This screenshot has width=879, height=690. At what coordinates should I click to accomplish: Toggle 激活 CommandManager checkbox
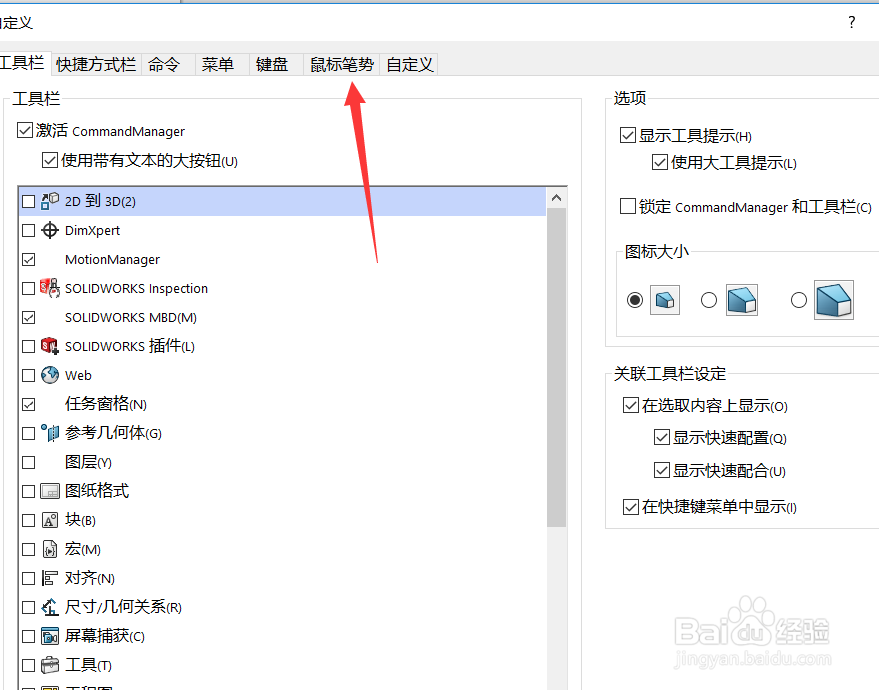click(x=25, y=131)
